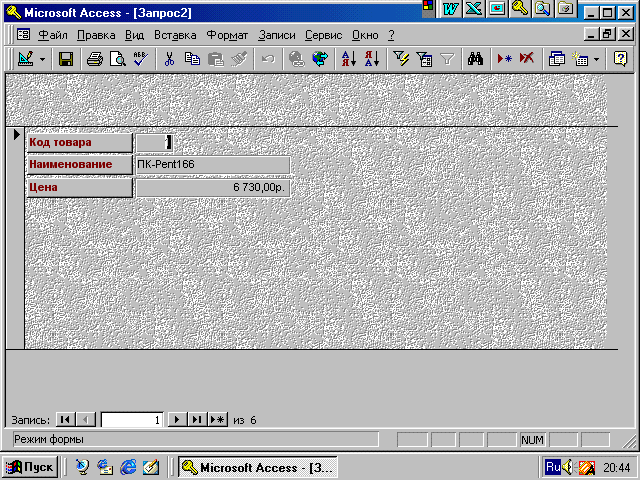The height and width of the screenshot is (480, 640).
Task: Click the Код товара label
Action: (x=80, y=142)
